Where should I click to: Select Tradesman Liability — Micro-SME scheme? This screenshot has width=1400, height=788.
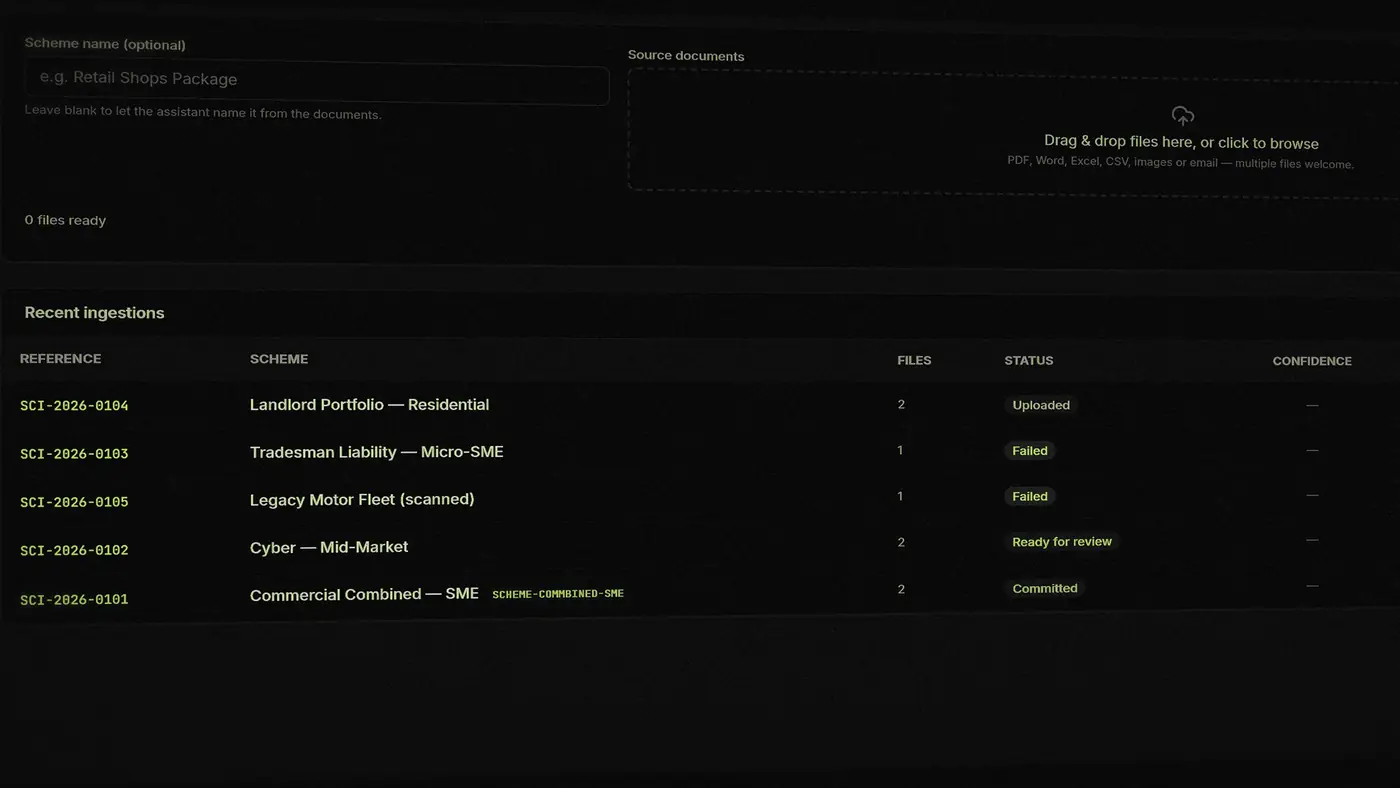pos(376,452)
